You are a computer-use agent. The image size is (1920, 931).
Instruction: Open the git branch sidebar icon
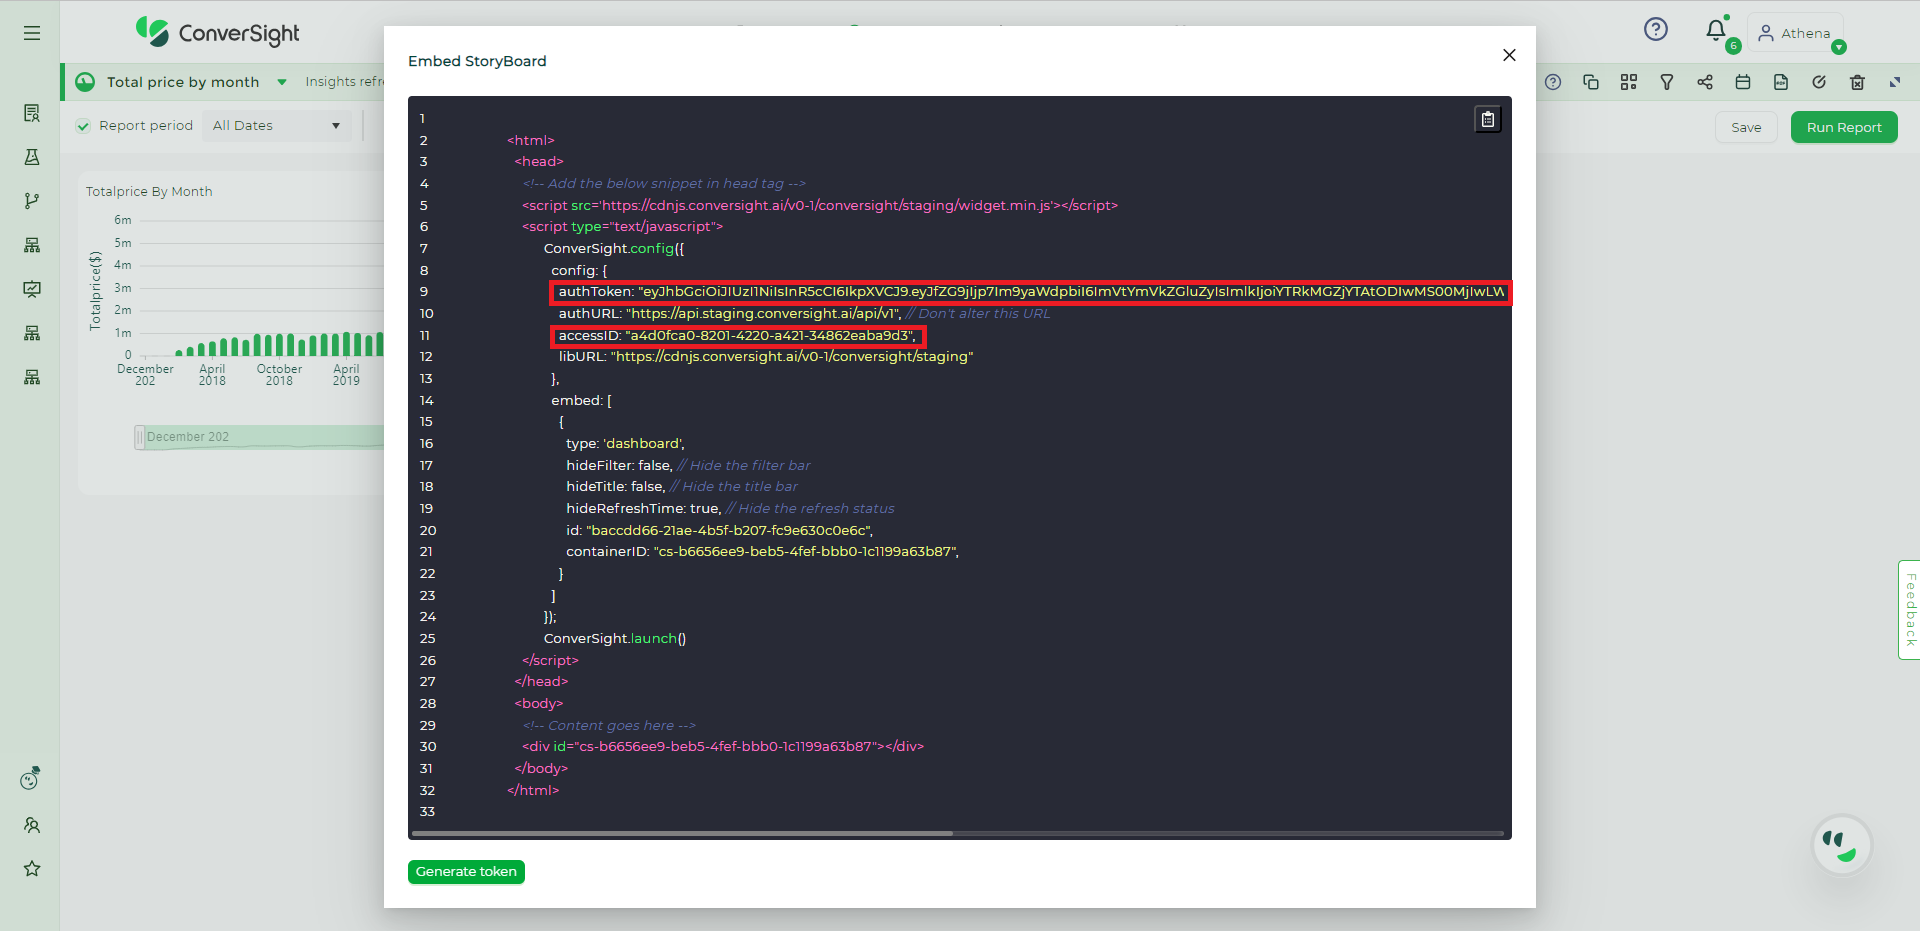coord(32,201)
